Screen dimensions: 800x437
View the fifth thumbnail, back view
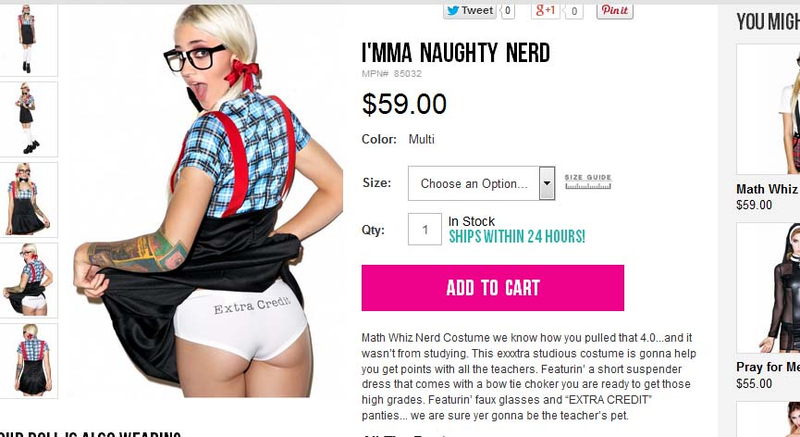[28, 361]
